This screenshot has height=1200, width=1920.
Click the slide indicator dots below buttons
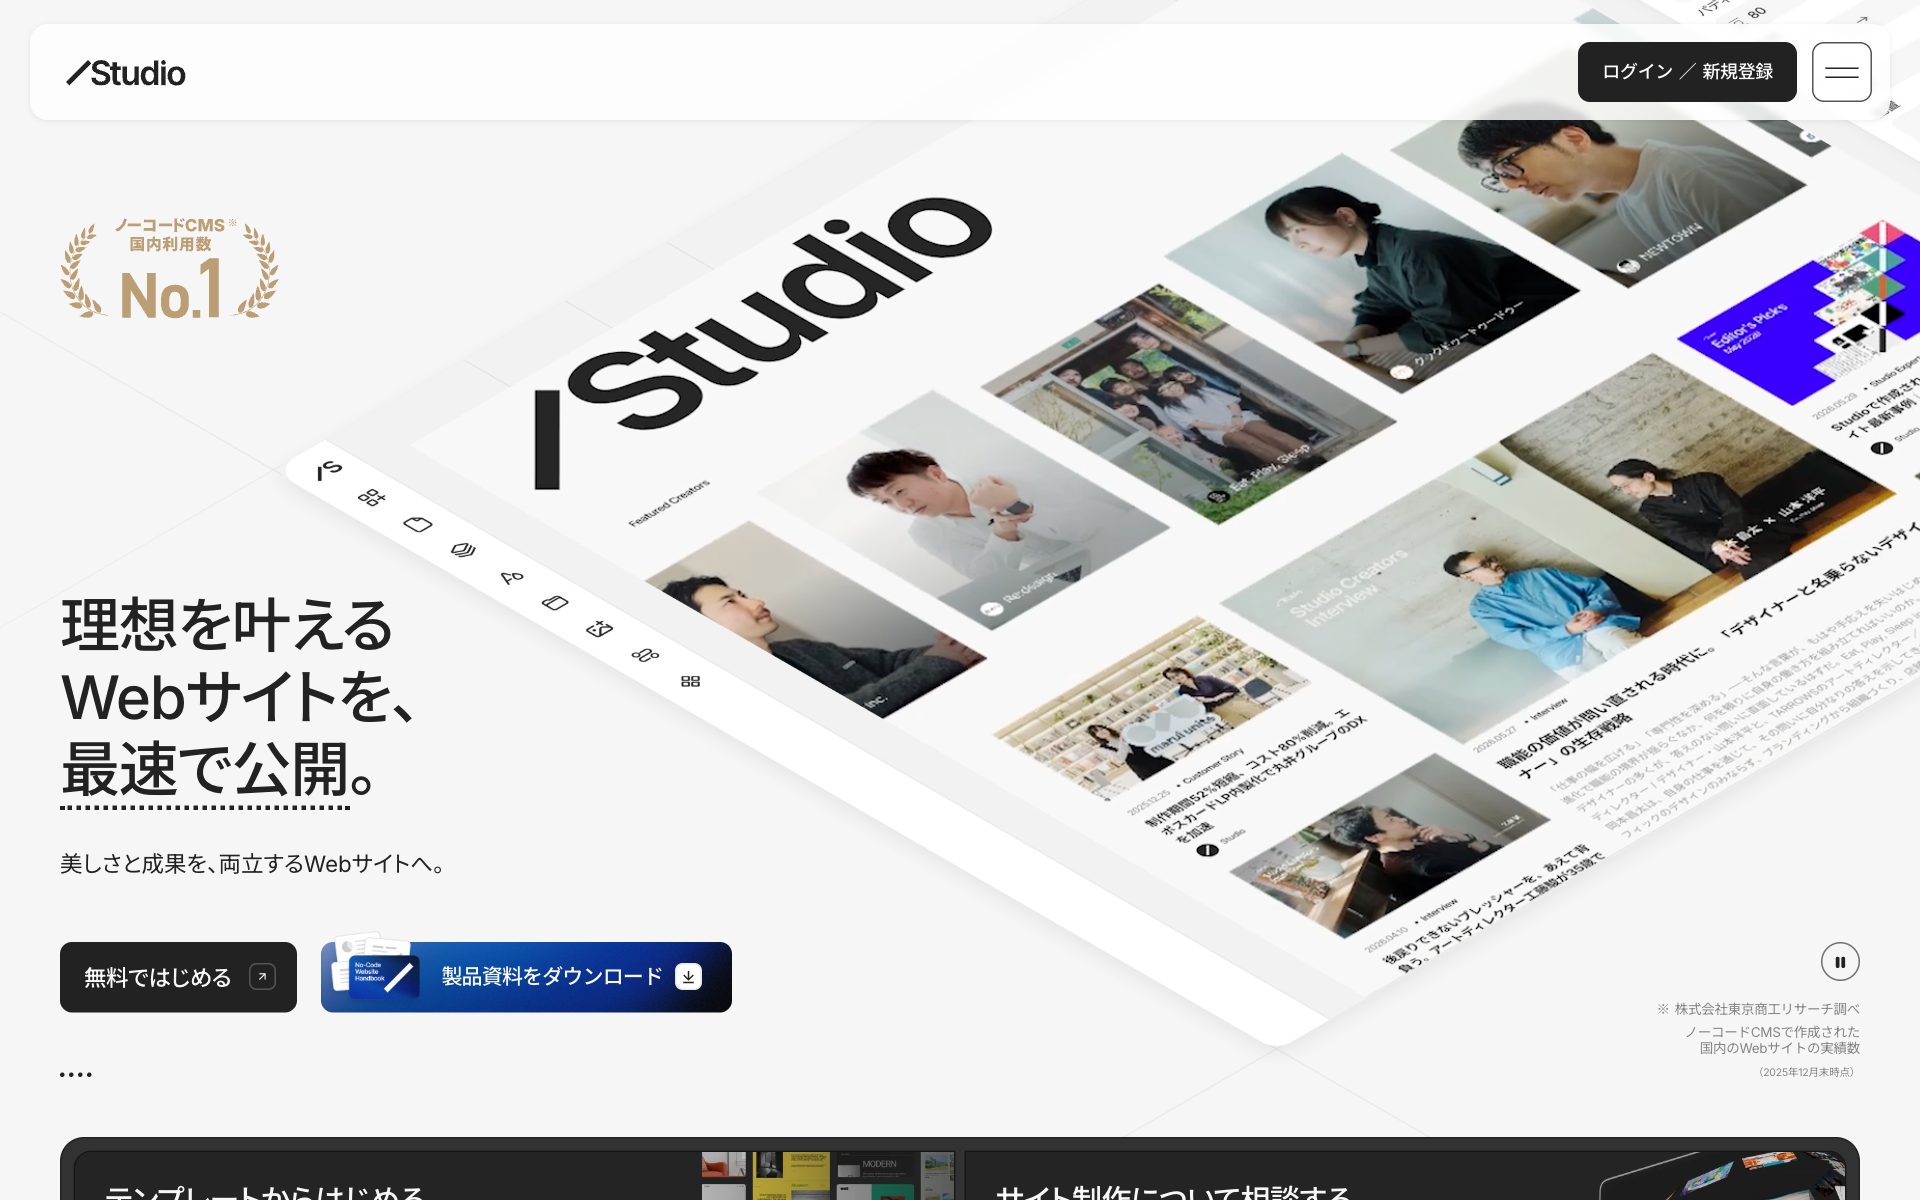click(x=76, y=1075)
